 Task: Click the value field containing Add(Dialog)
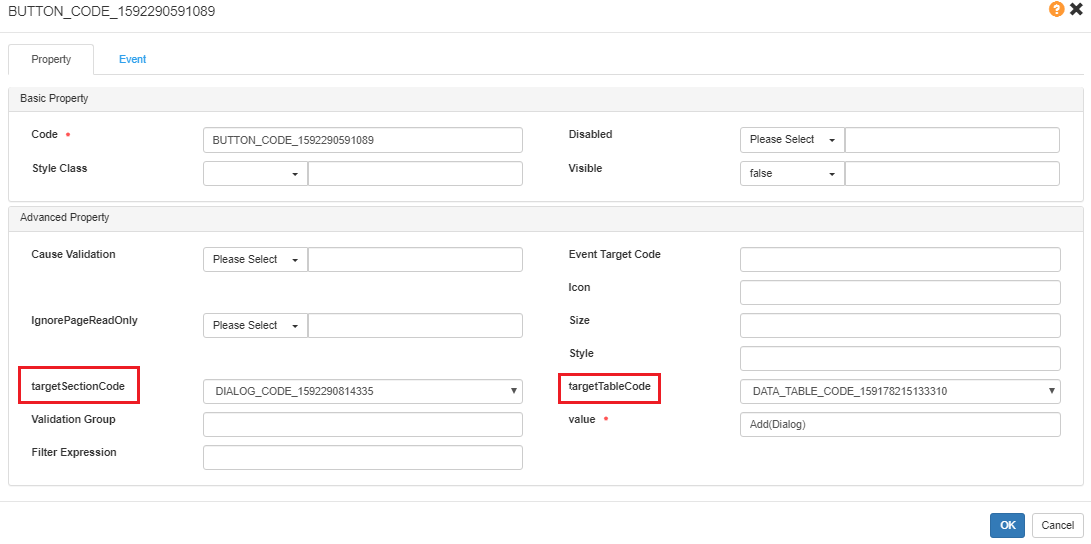[899, 425]
